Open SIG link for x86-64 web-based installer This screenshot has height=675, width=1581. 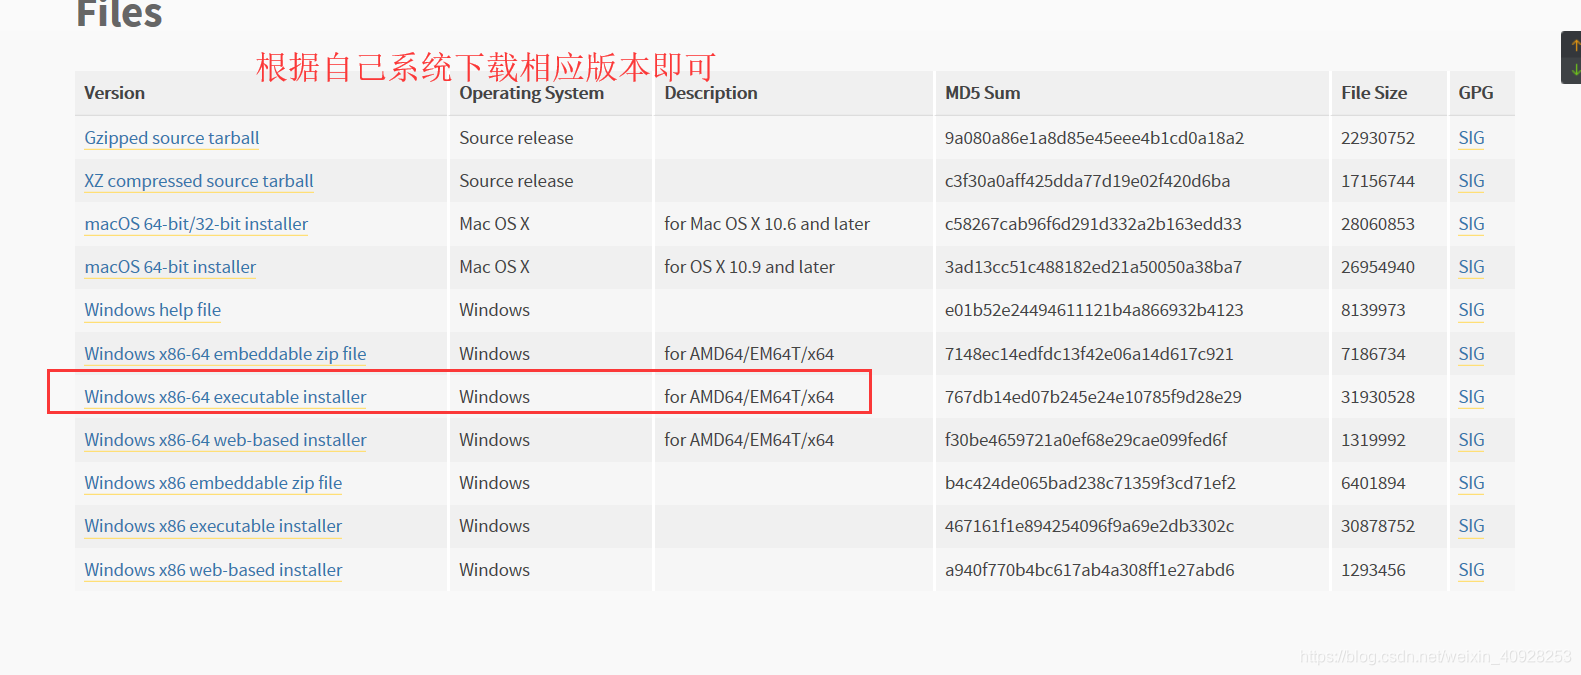pyautogui.click(x=1471, y=440)
